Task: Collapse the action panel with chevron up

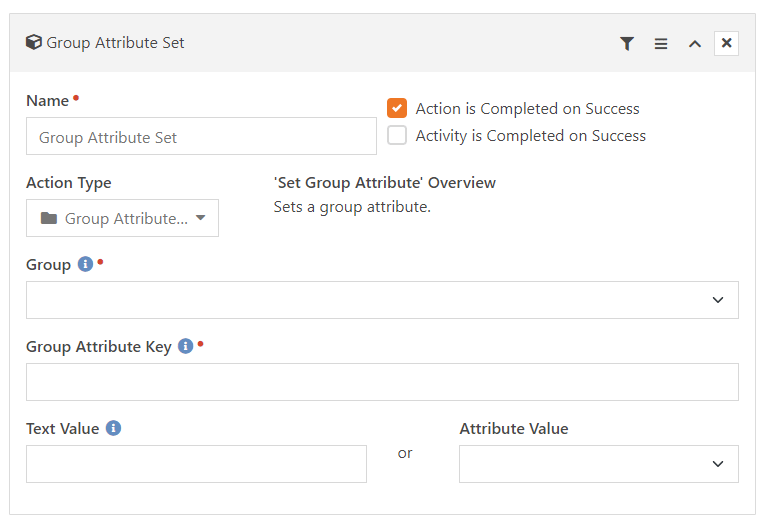Action: pyautogui.click(x=695, y=44)
